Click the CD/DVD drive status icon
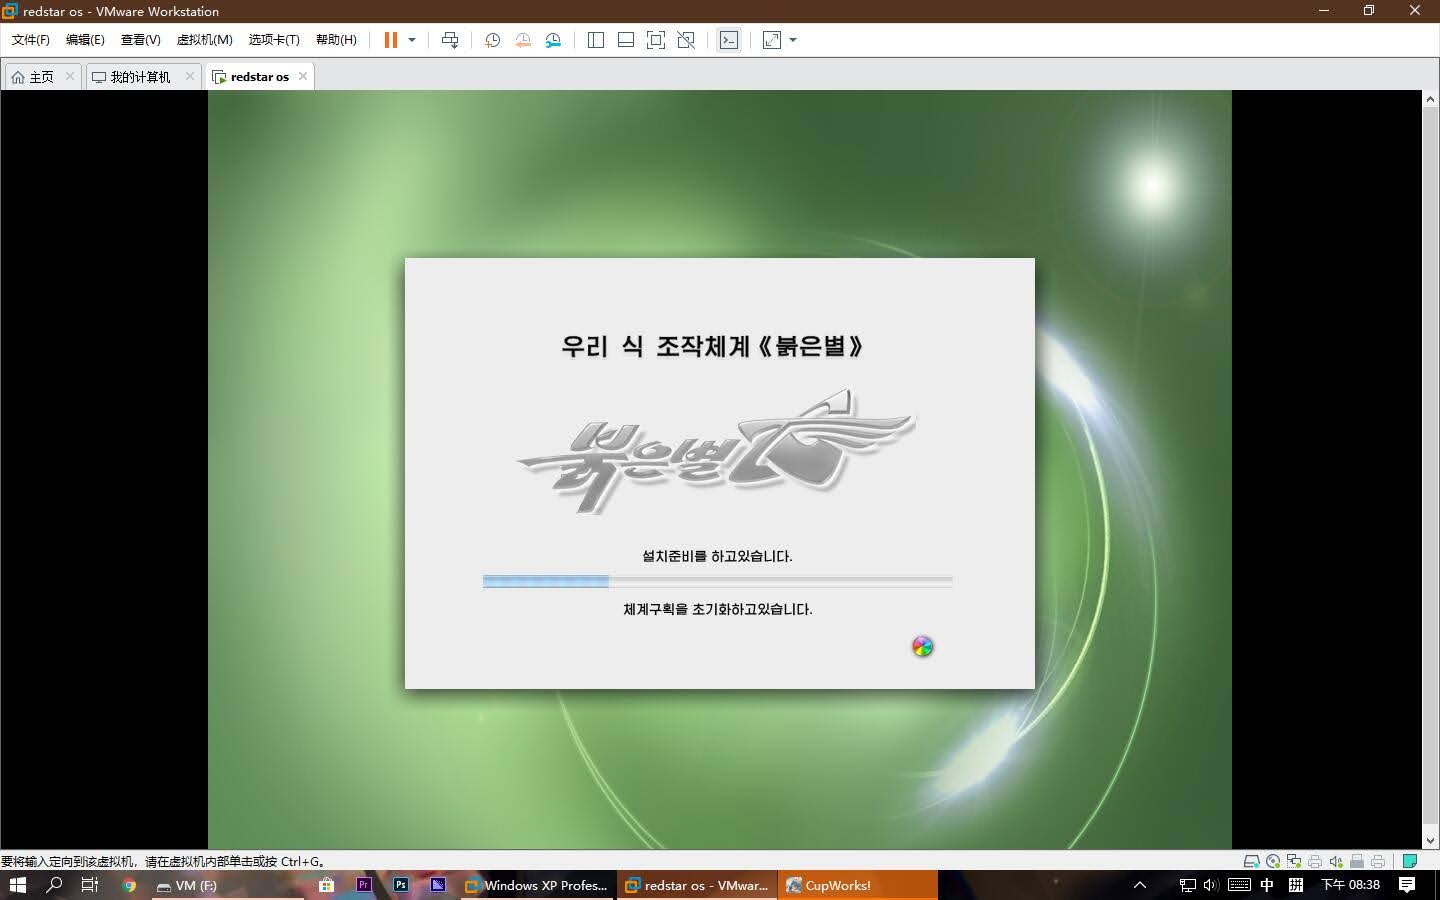The image size is (1440, 900). pyautogui.click(x=1272, y=861)
